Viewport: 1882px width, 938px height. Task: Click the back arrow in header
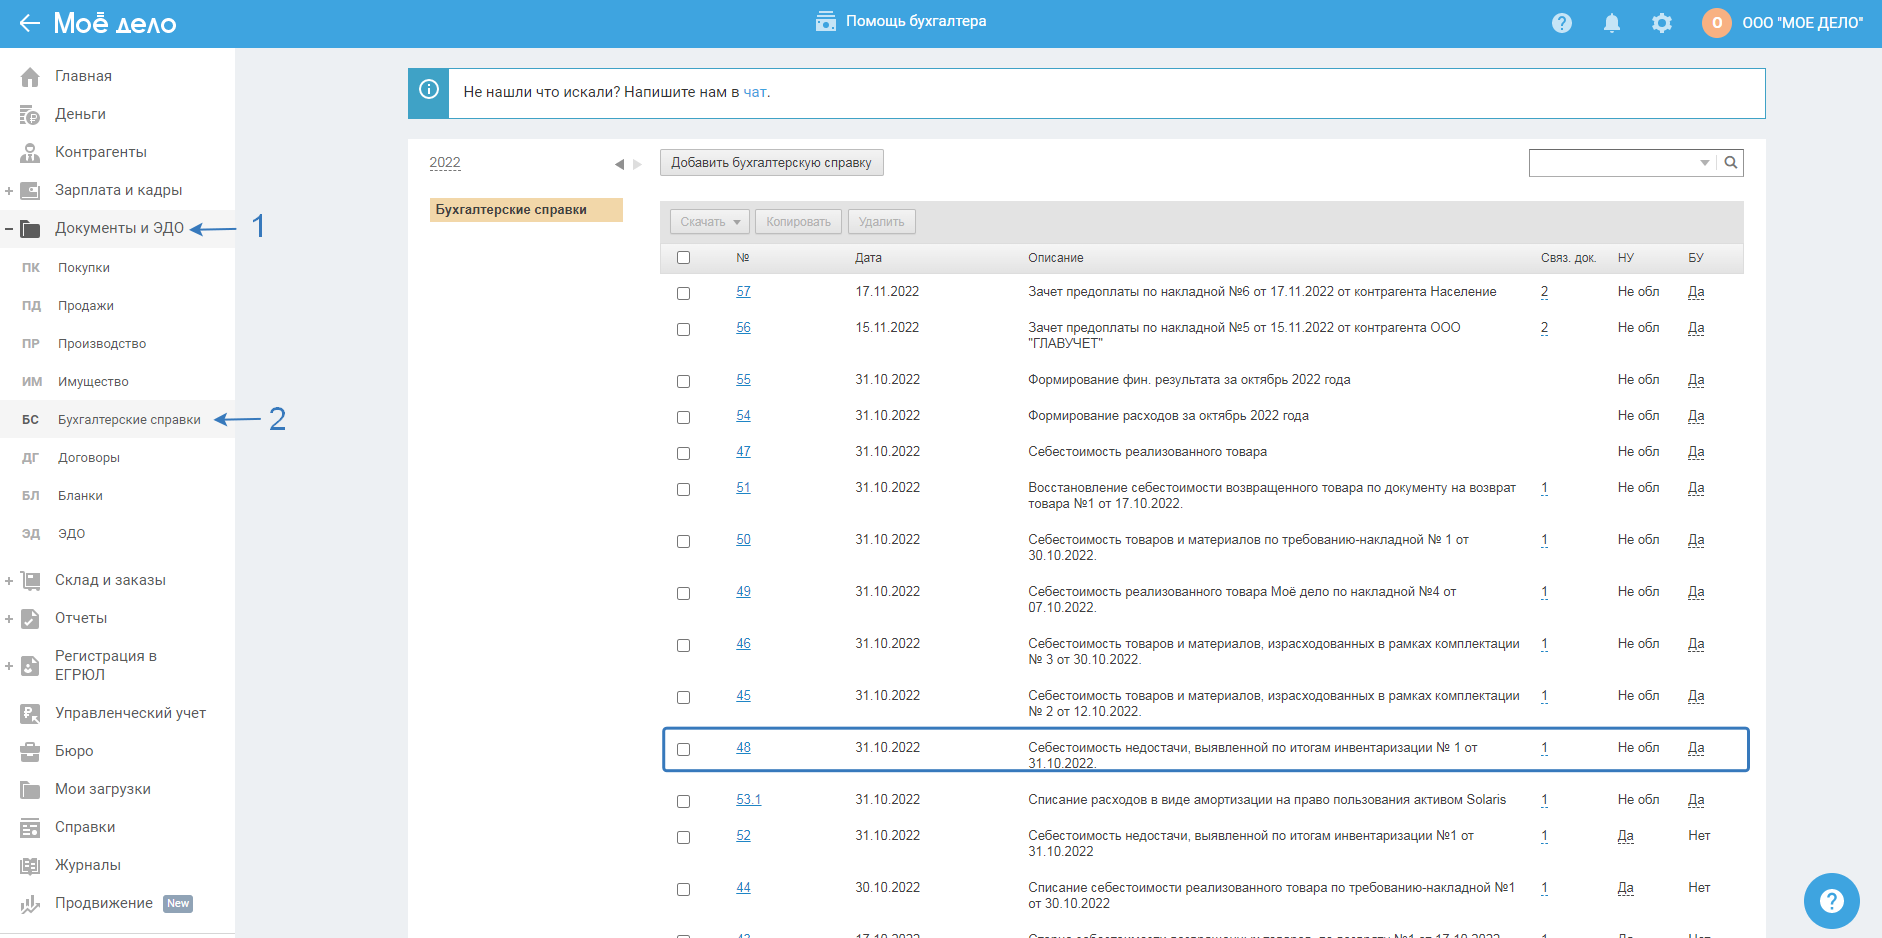pos(29,23)
